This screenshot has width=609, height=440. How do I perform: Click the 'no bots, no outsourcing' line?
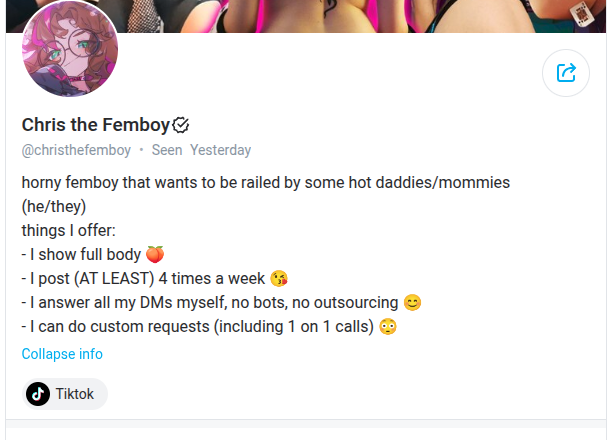(221, 303)
